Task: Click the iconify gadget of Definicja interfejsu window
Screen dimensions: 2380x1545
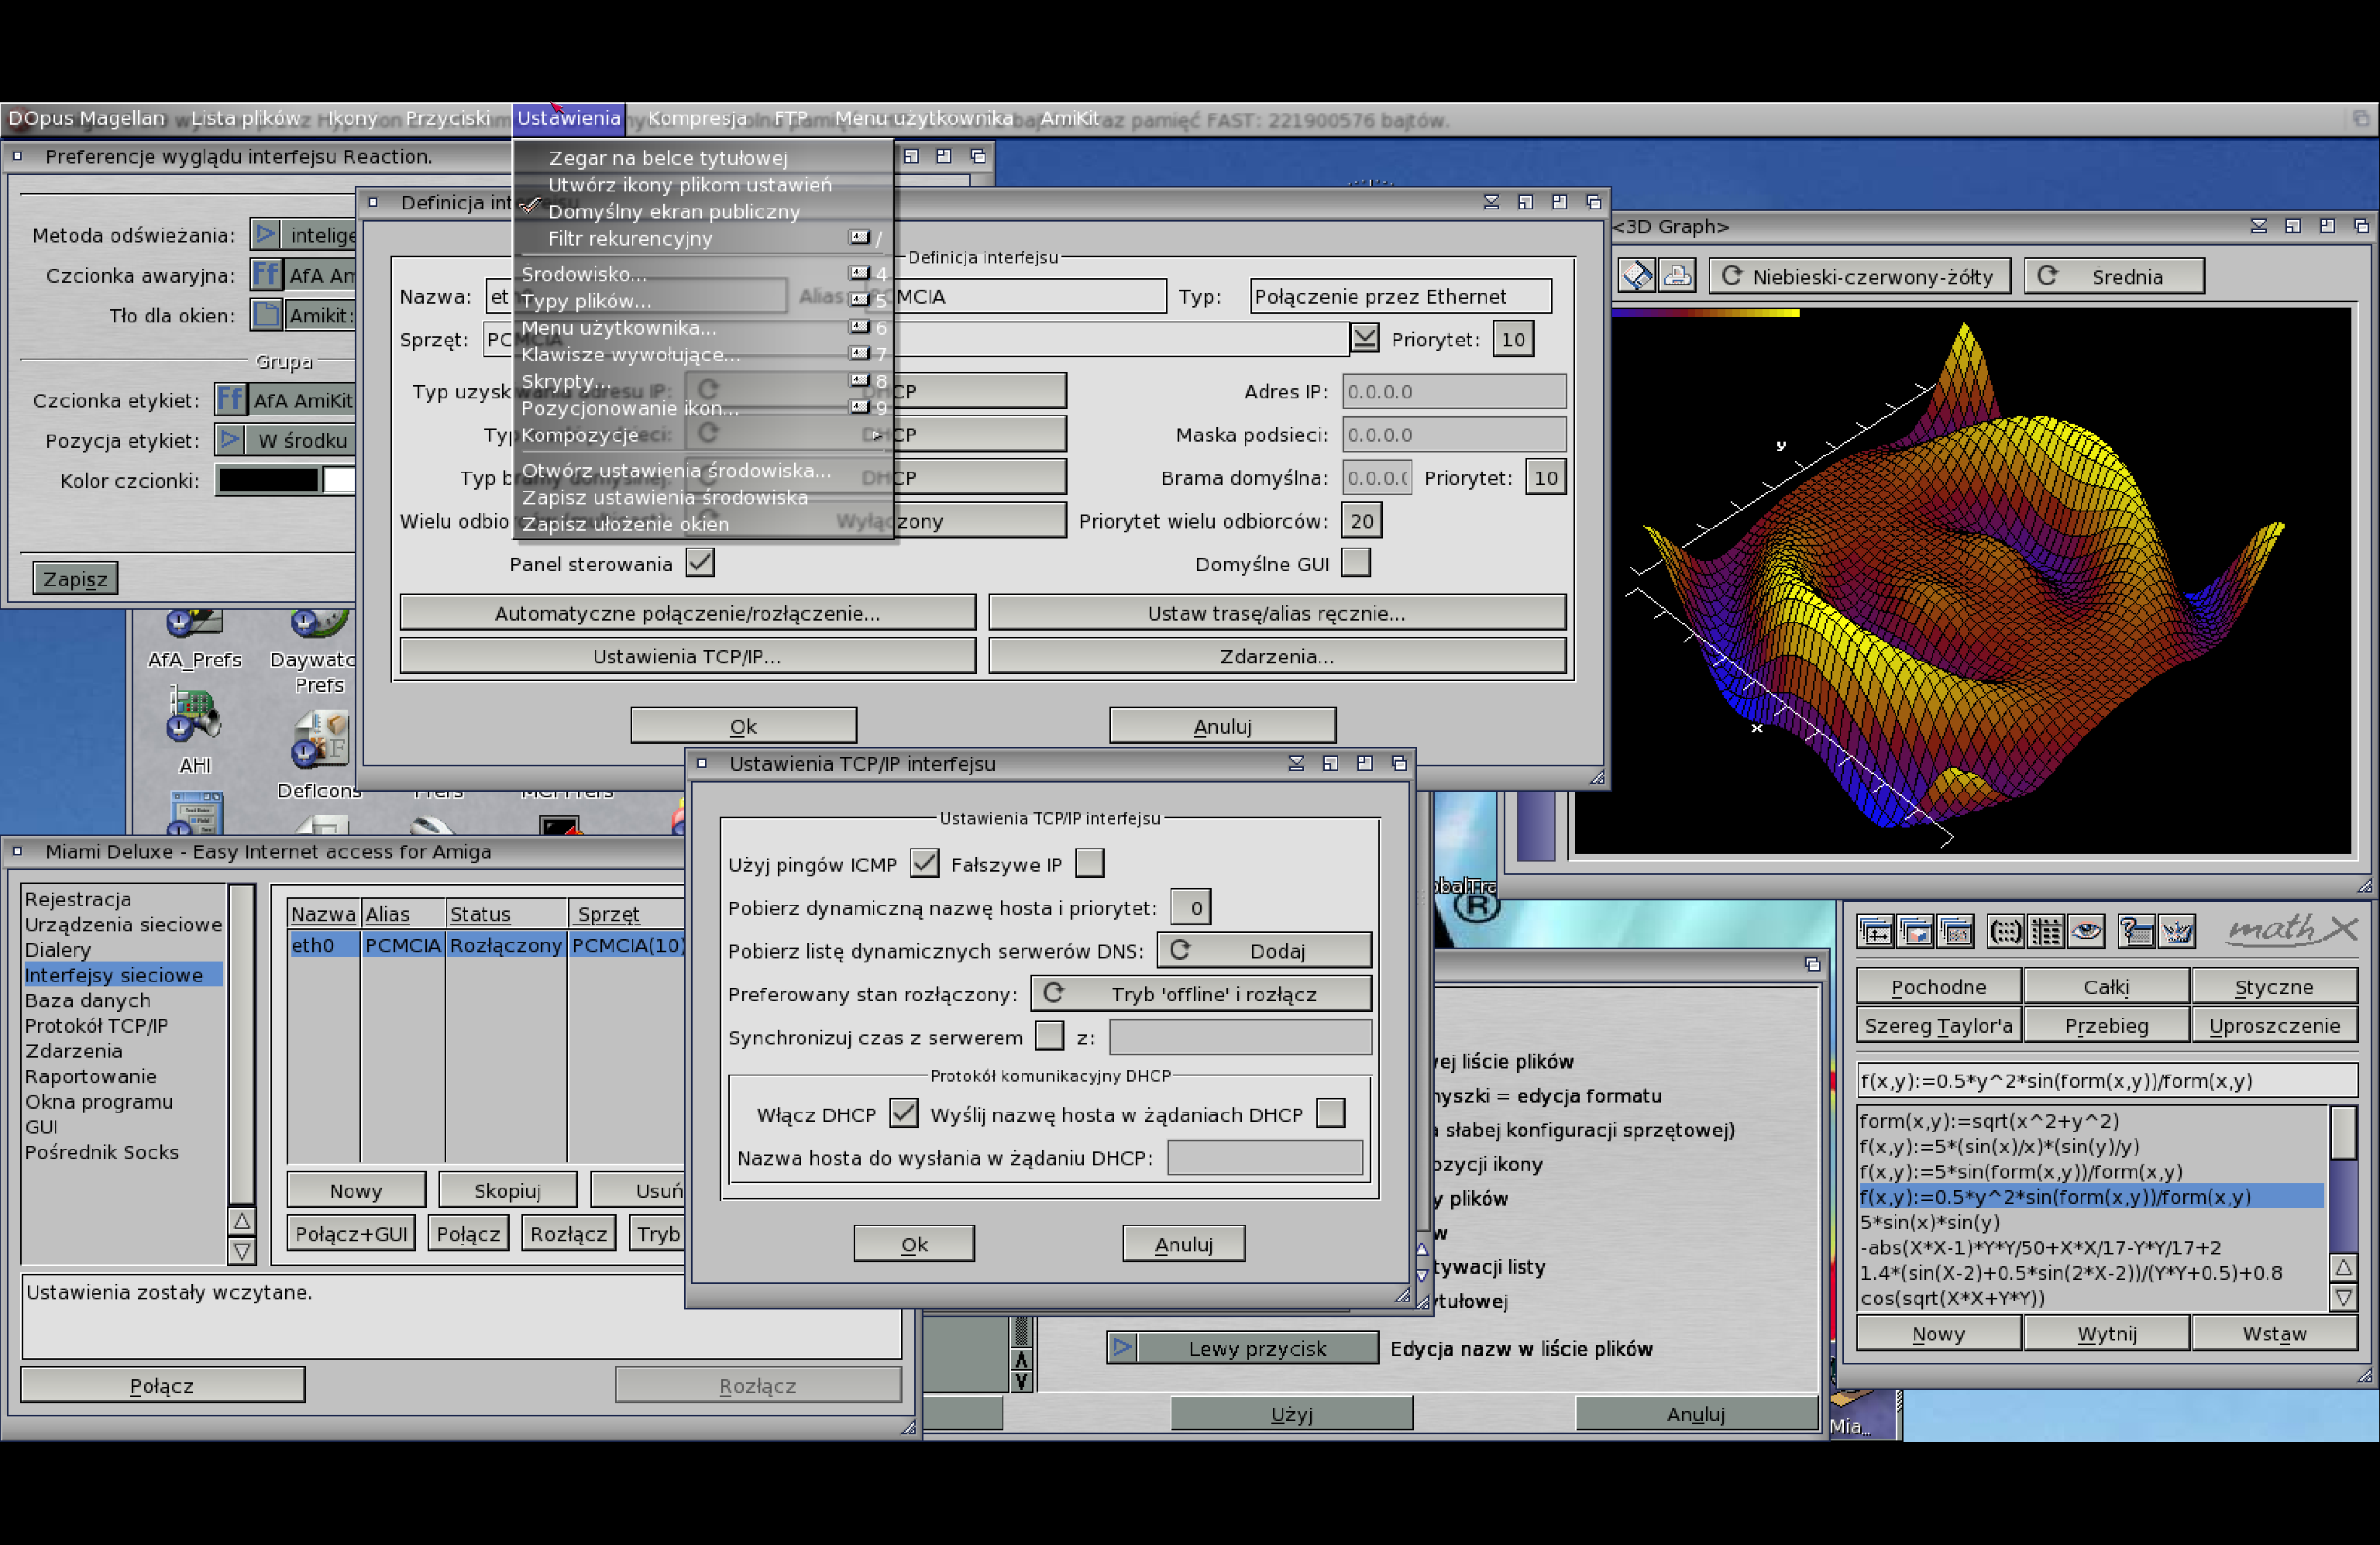Action: click(x=1491, y=202)
